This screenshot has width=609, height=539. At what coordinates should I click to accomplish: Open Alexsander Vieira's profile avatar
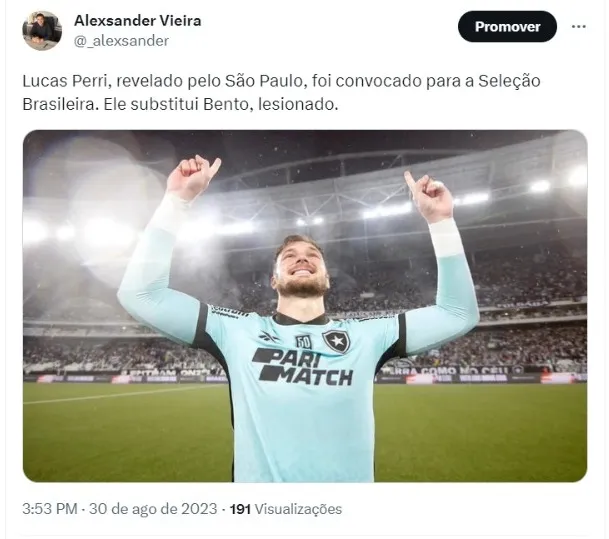(x=42, y=31)
